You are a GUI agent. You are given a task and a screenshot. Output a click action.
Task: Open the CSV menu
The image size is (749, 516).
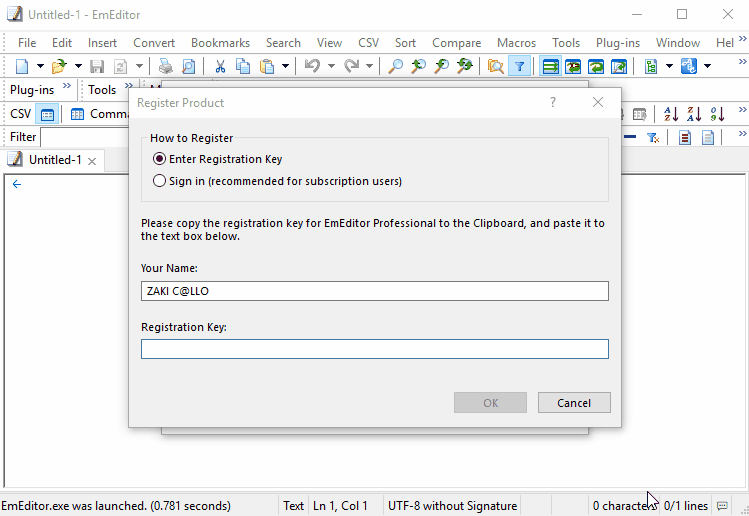(x=368, y=43)
